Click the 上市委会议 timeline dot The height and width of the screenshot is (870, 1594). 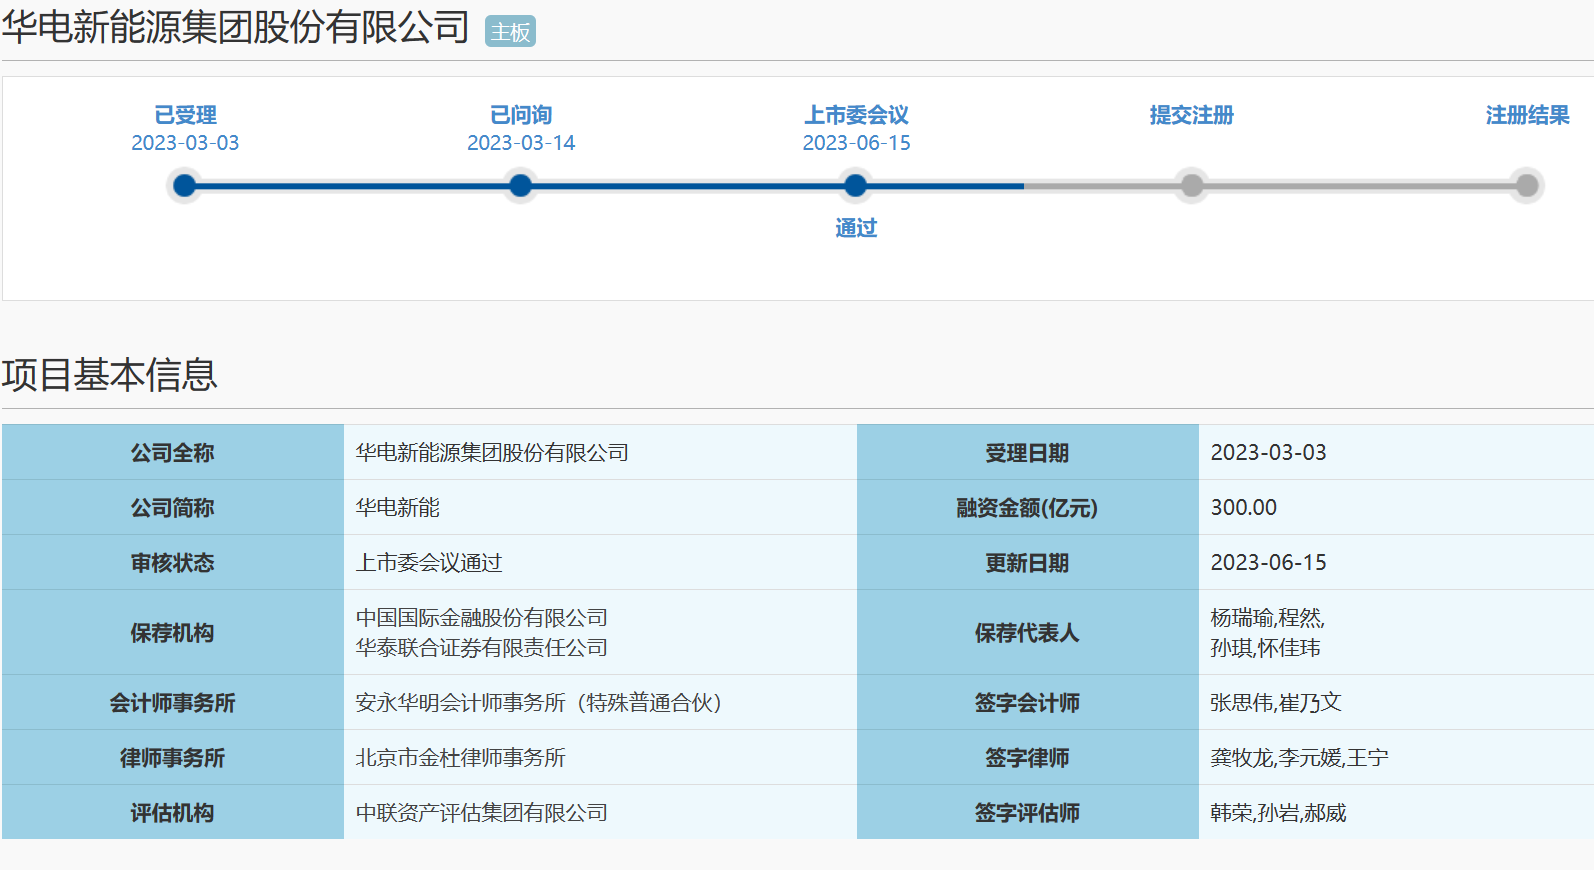pos(855,185)
